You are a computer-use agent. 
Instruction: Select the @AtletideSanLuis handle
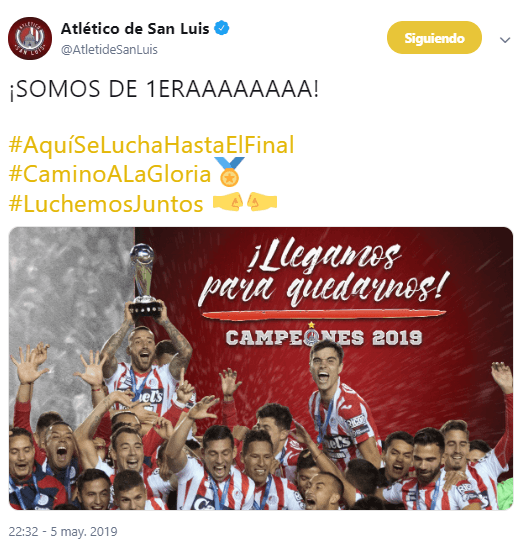[x=109, y=50]
